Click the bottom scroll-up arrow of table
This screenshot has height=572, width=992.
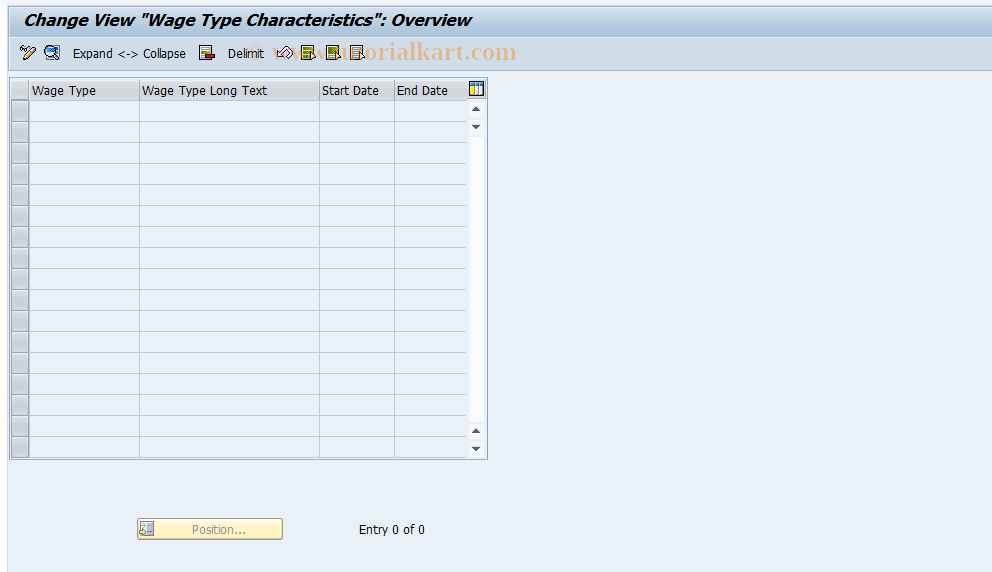476,431
